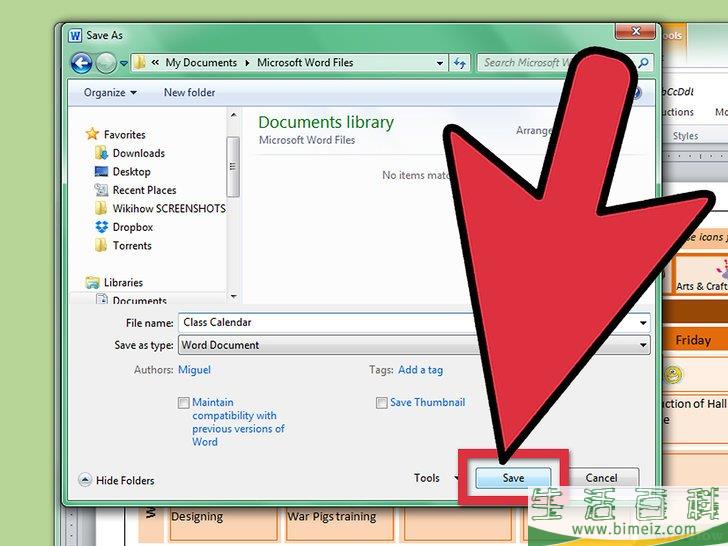Screen dimensions: 728x546
Task: Open the Tools dropdown
Action: [436, 478]
